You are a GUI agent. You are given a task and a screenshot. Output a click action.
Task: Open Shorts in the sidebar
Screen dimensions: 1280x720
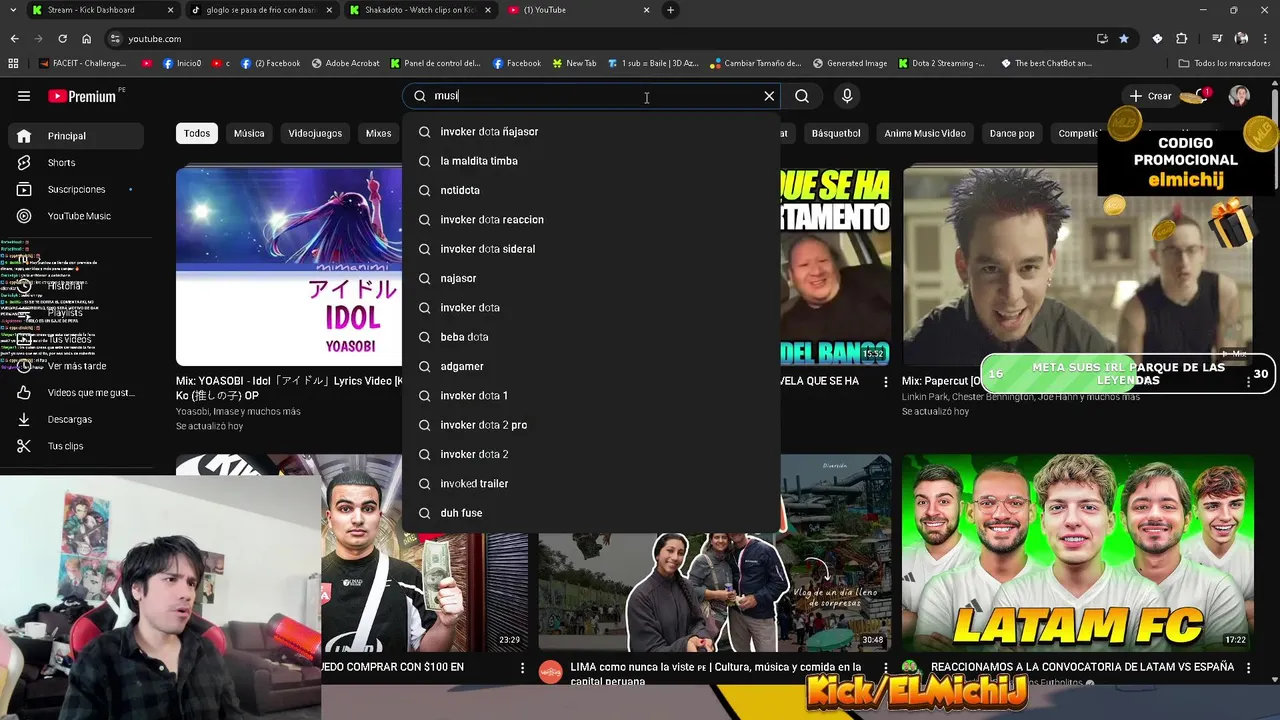click(76, 162)
